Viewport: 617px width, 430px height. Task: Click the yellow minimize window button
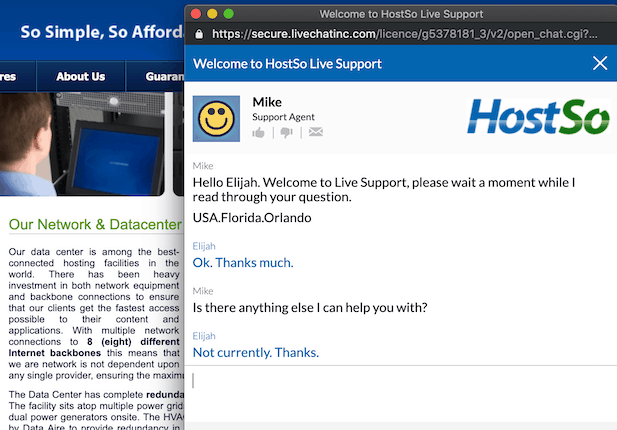click(212, 14)
